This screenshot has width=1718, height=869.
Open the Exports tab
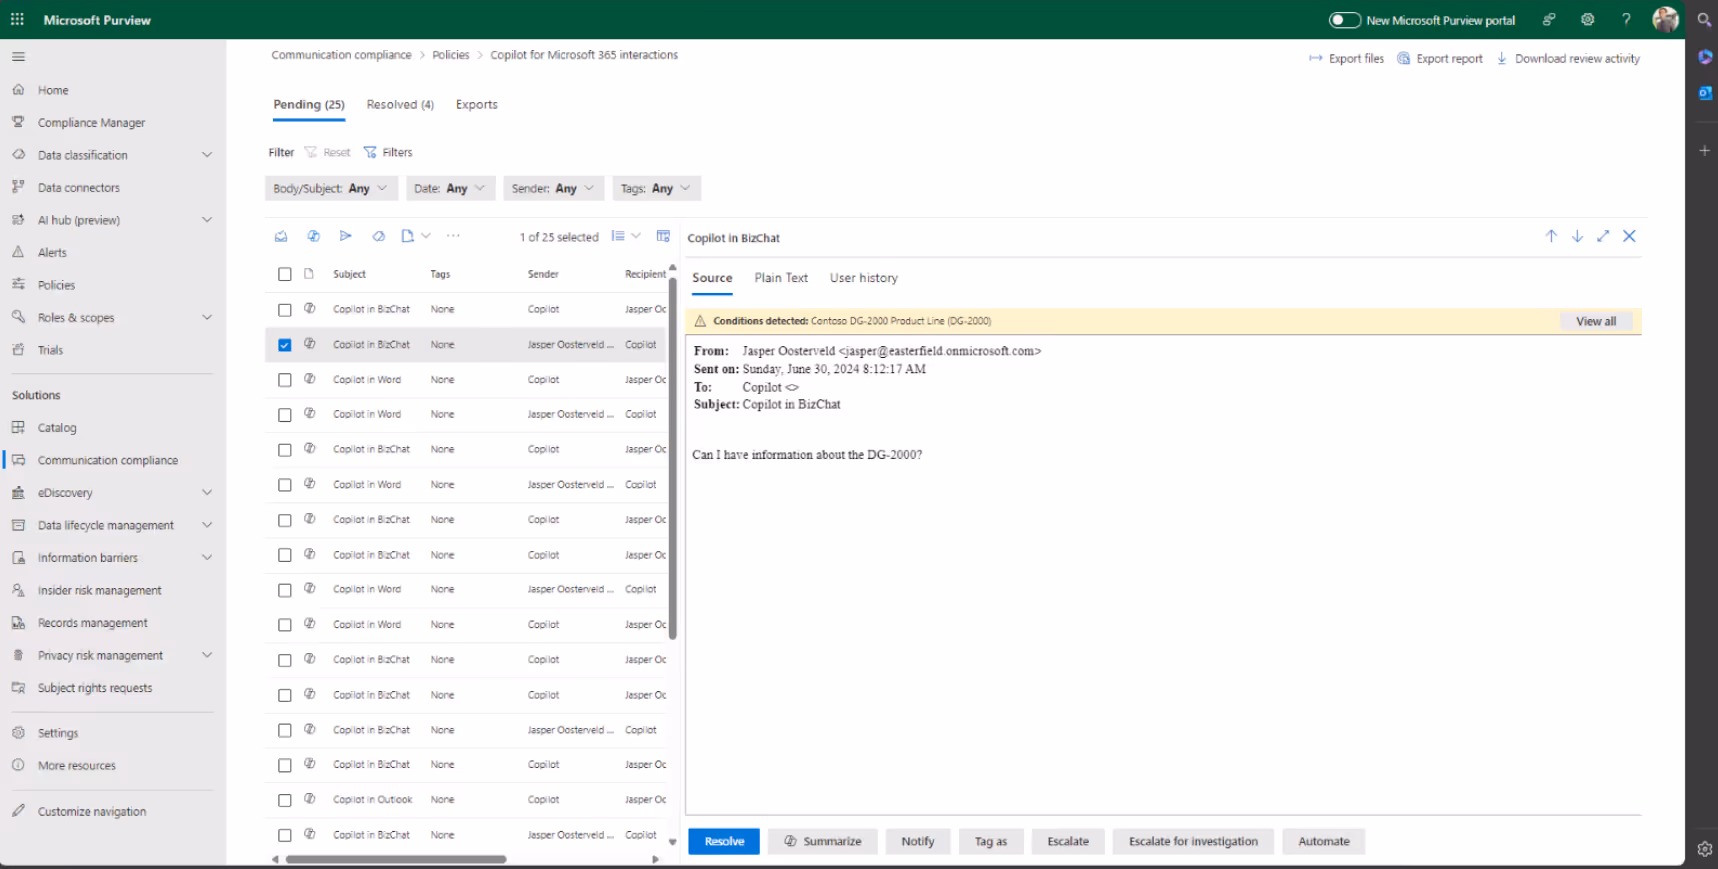[476, 104]
